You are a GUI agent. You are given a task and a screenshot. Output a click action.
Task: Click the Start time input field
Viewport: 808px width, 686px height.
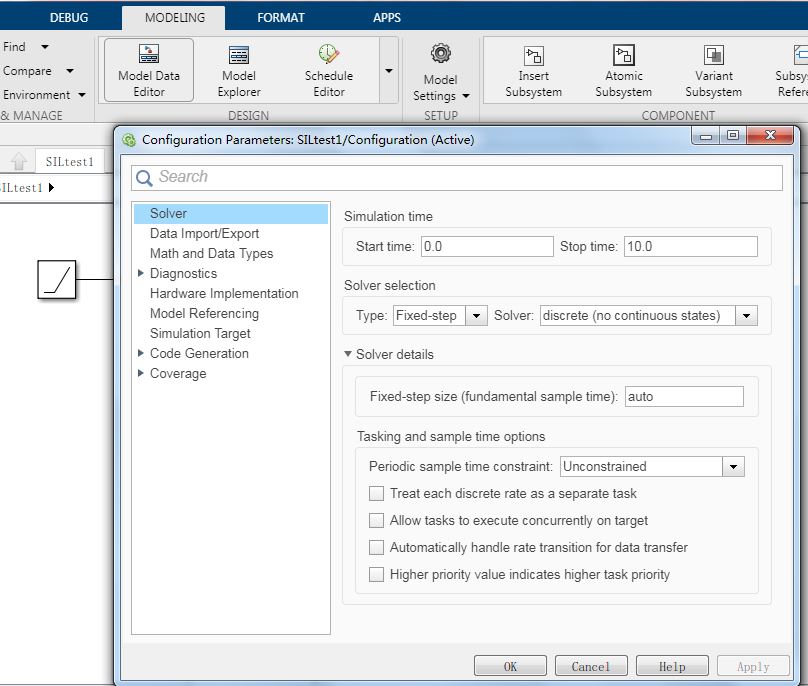pyautogui.click(x=487, y=246)
